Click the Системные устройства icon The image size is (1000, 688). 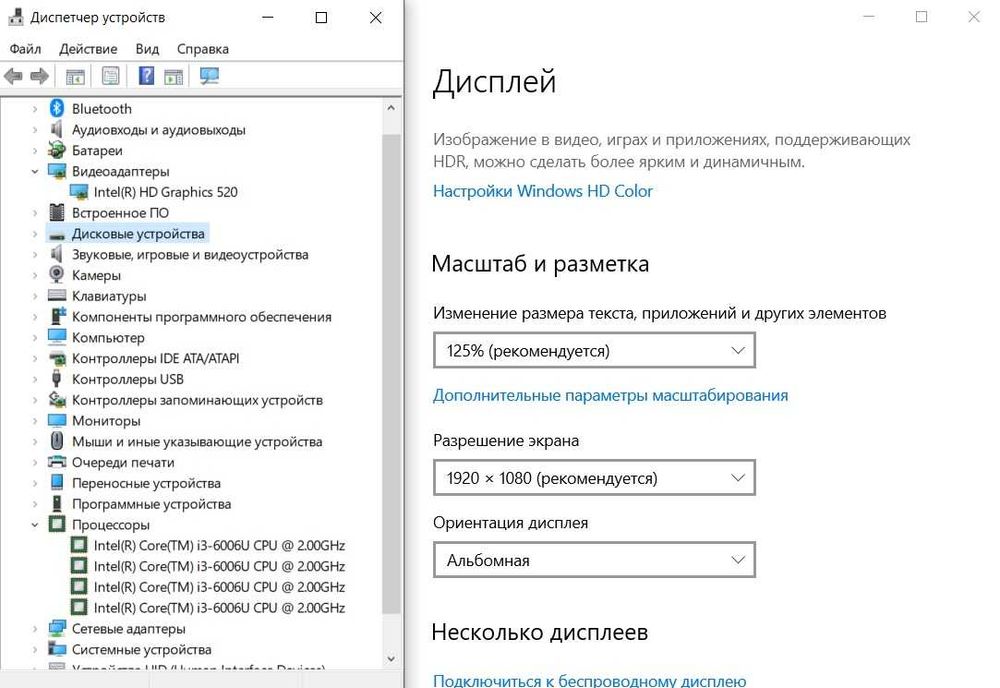tap(57, 649)
